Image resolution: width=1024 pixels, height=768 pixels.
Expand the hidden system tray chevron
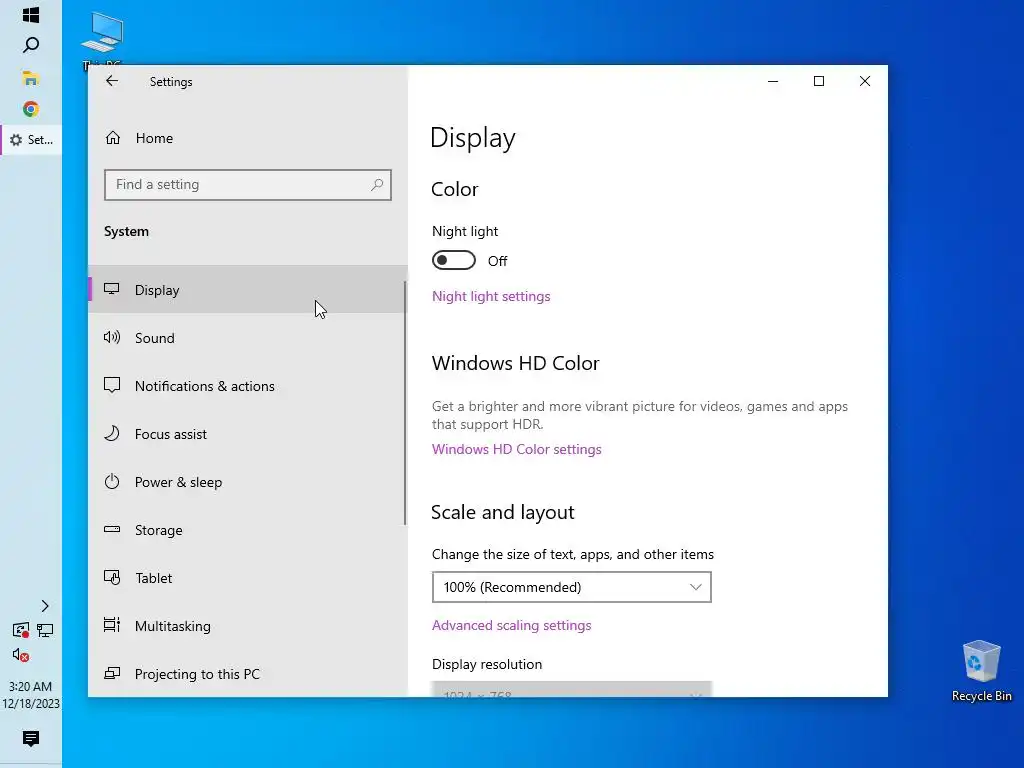coord(44,606)
